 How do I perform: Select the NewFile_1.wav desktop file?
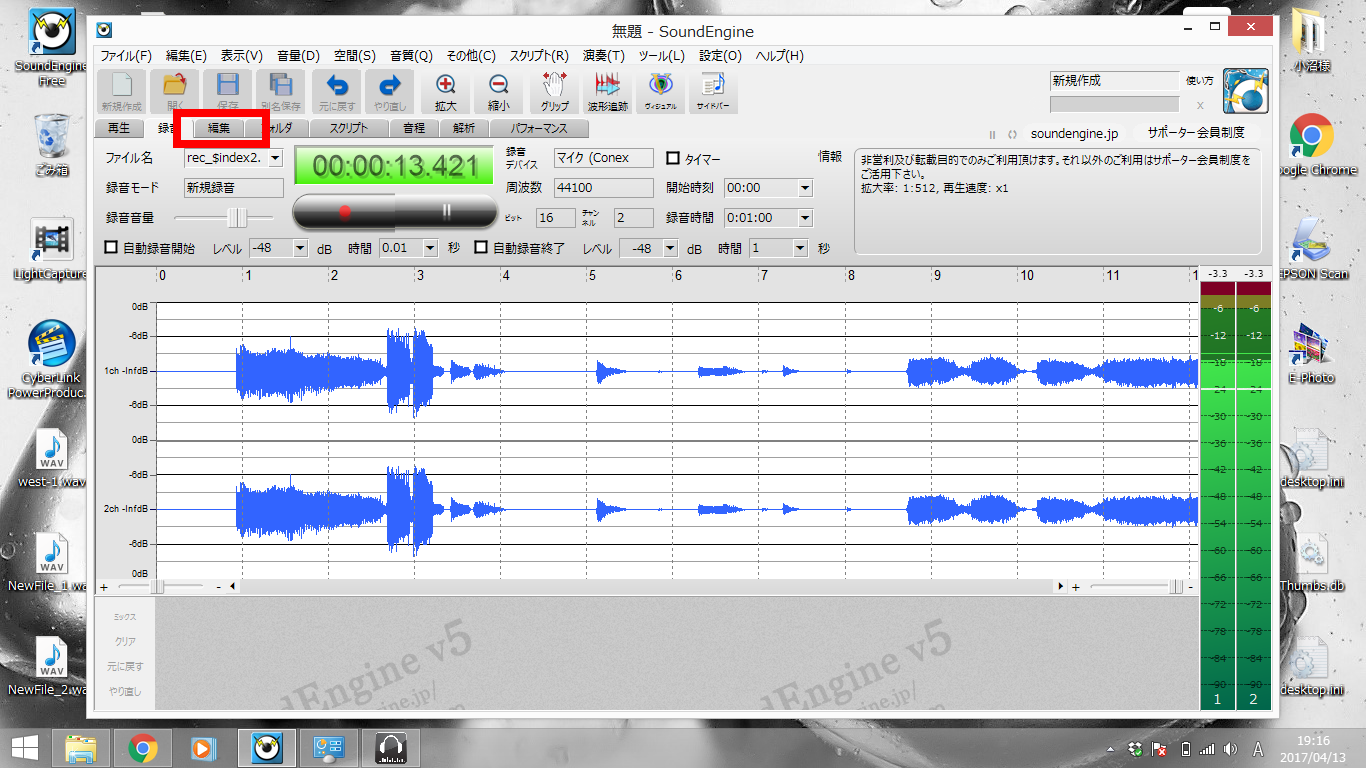coord(52,563)
